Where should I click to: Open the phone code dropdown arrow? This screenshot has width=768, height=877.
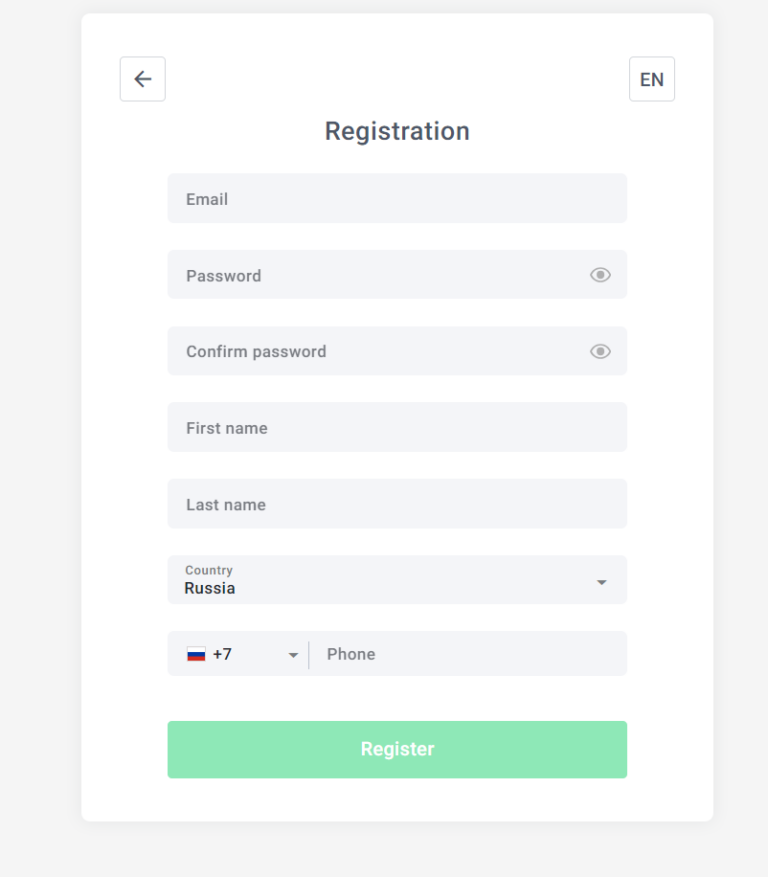(x=293, y=655)
